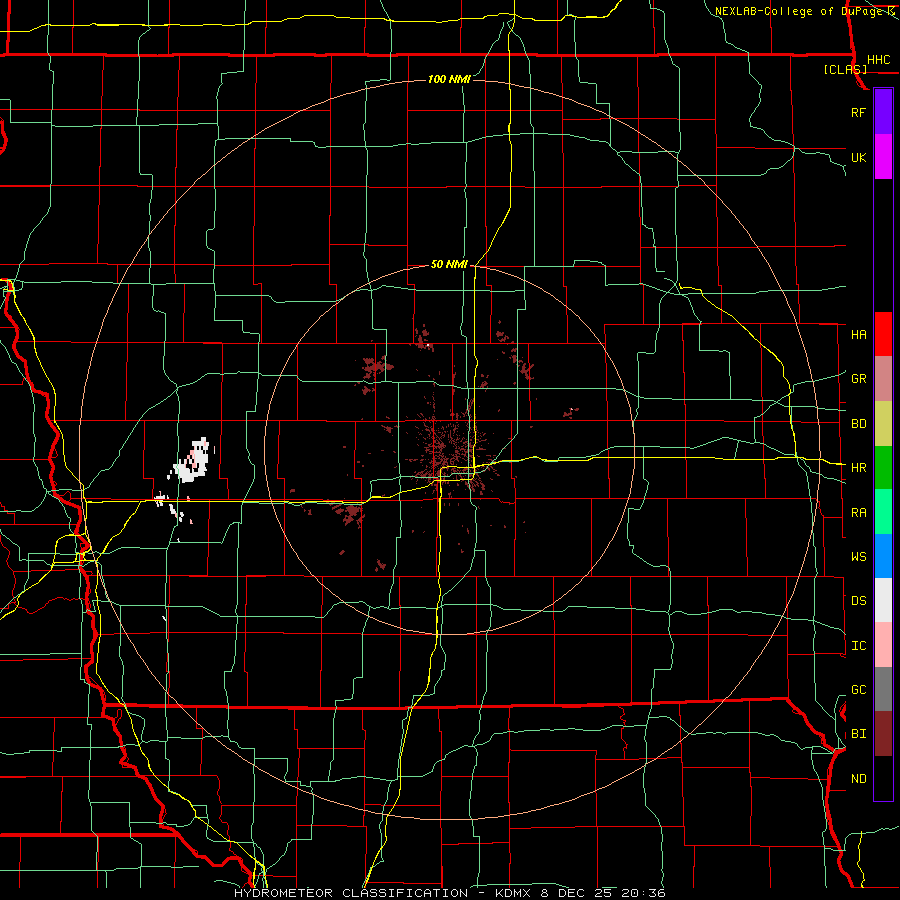Image resolution: width=900 pixels, height=900 pixels.
Task: Click the UK magenta legend swatch
Action: pos(883,157)
